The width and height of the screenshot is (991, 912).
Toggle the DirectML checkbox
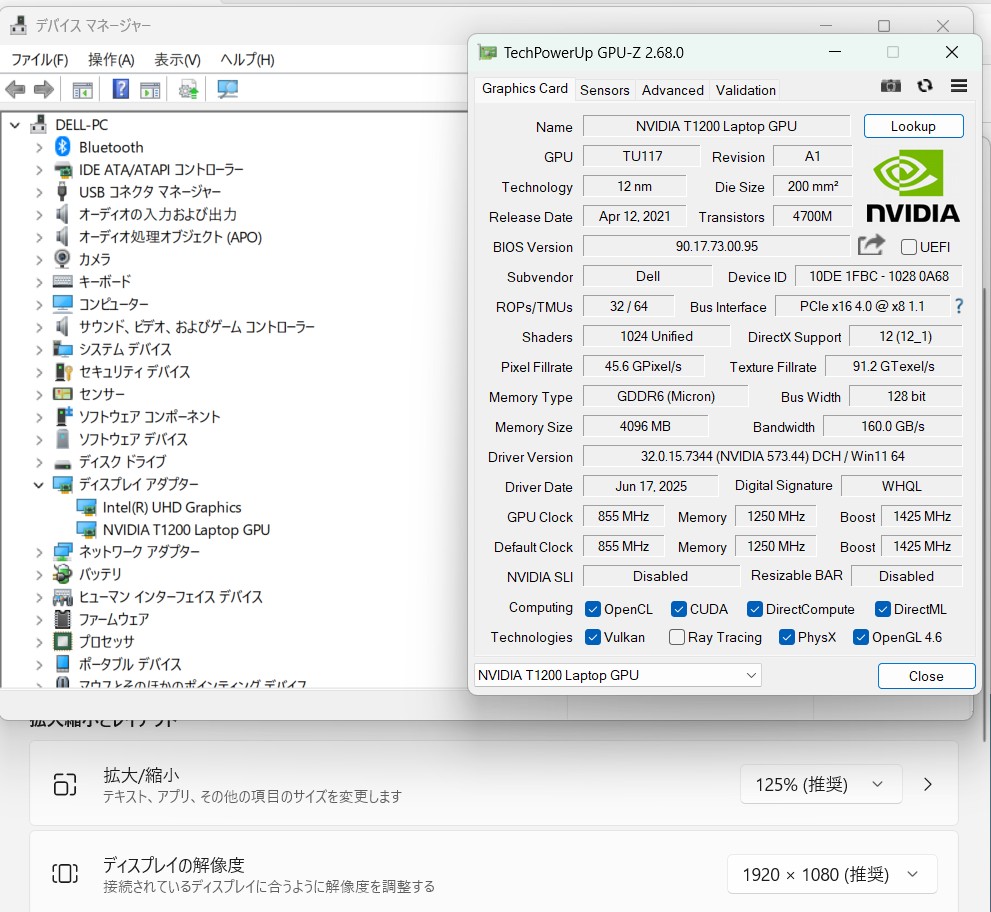click(x=882, y=609)
